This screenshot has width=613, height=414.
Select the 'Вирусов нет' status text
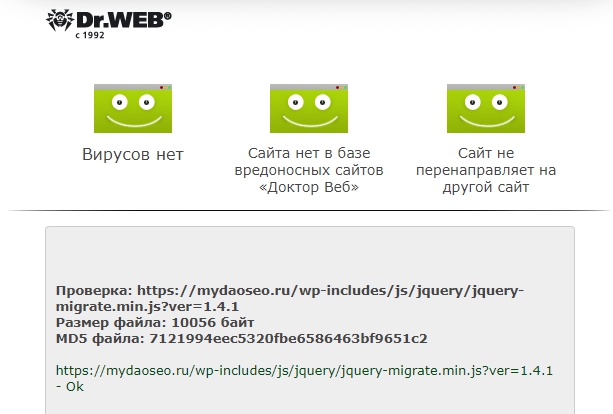[x=133, y=154]
